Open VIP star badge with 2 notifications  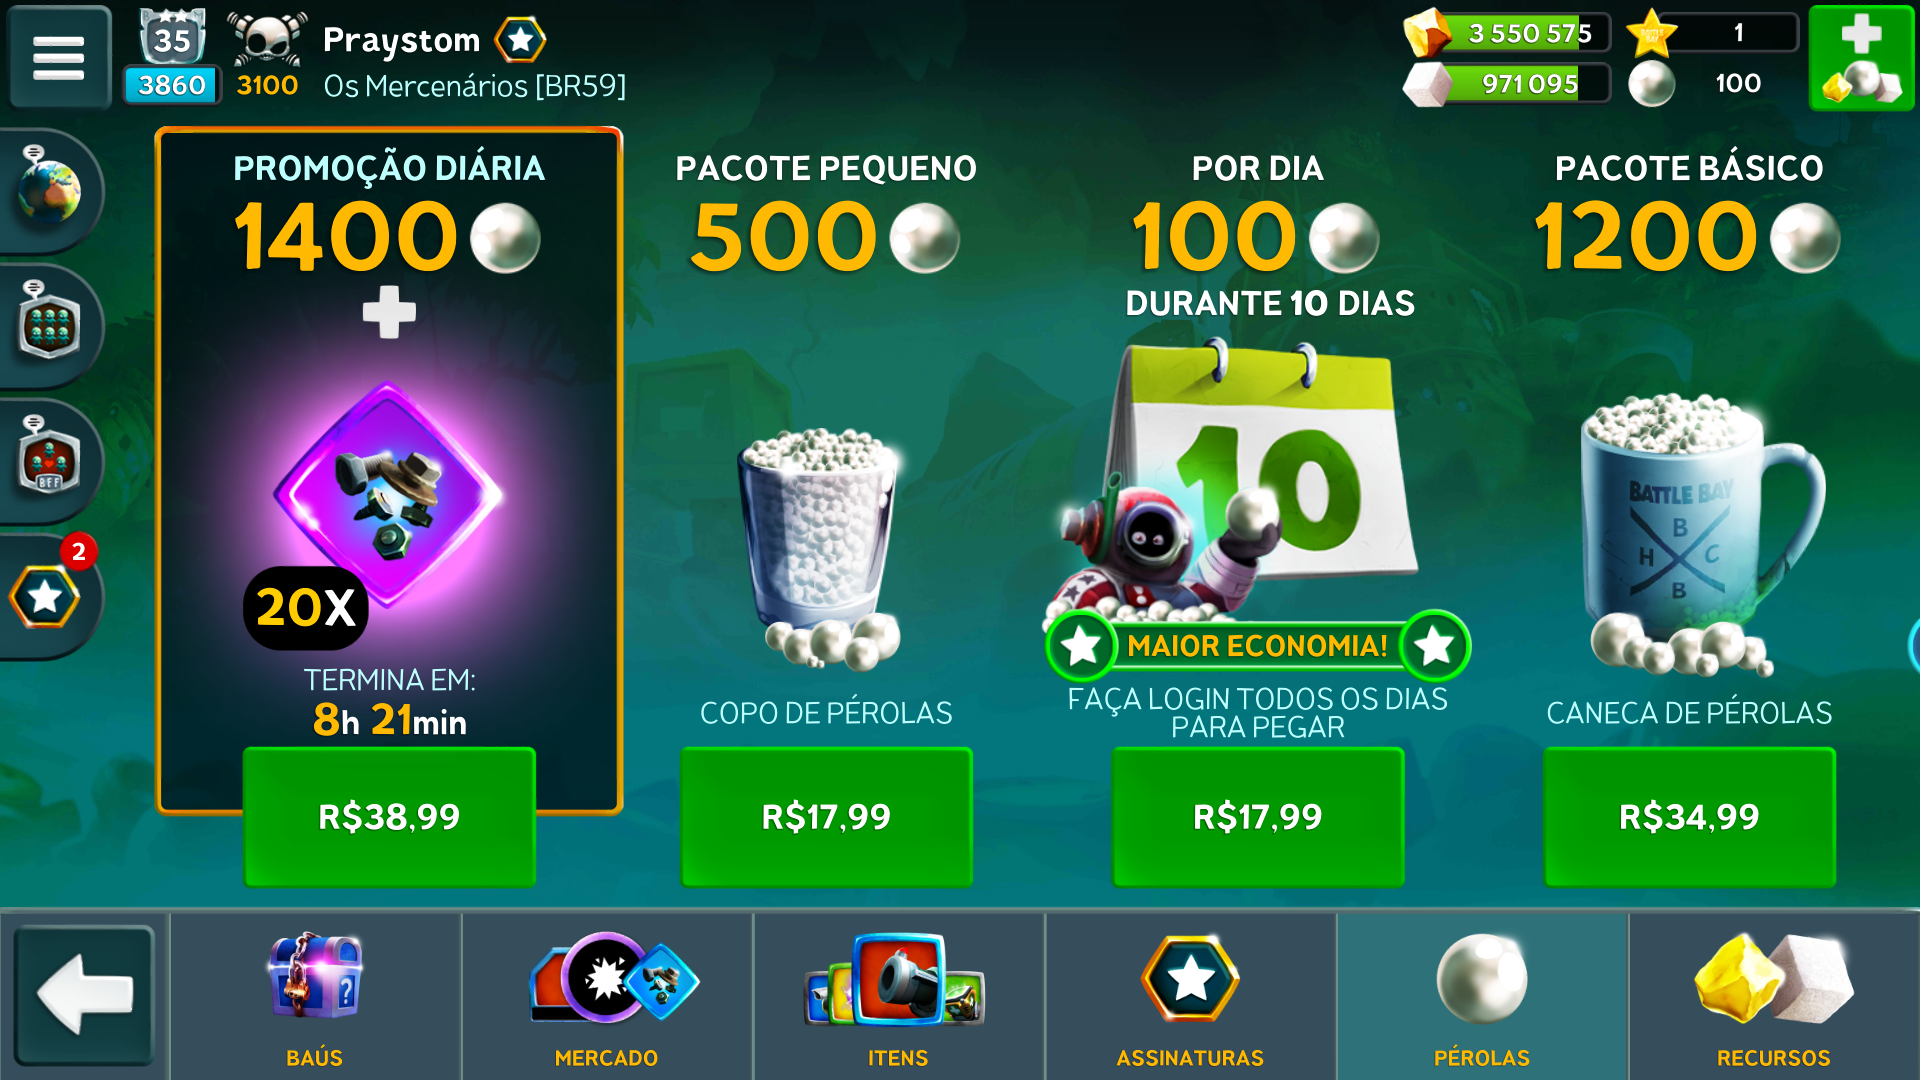(48, 595)
